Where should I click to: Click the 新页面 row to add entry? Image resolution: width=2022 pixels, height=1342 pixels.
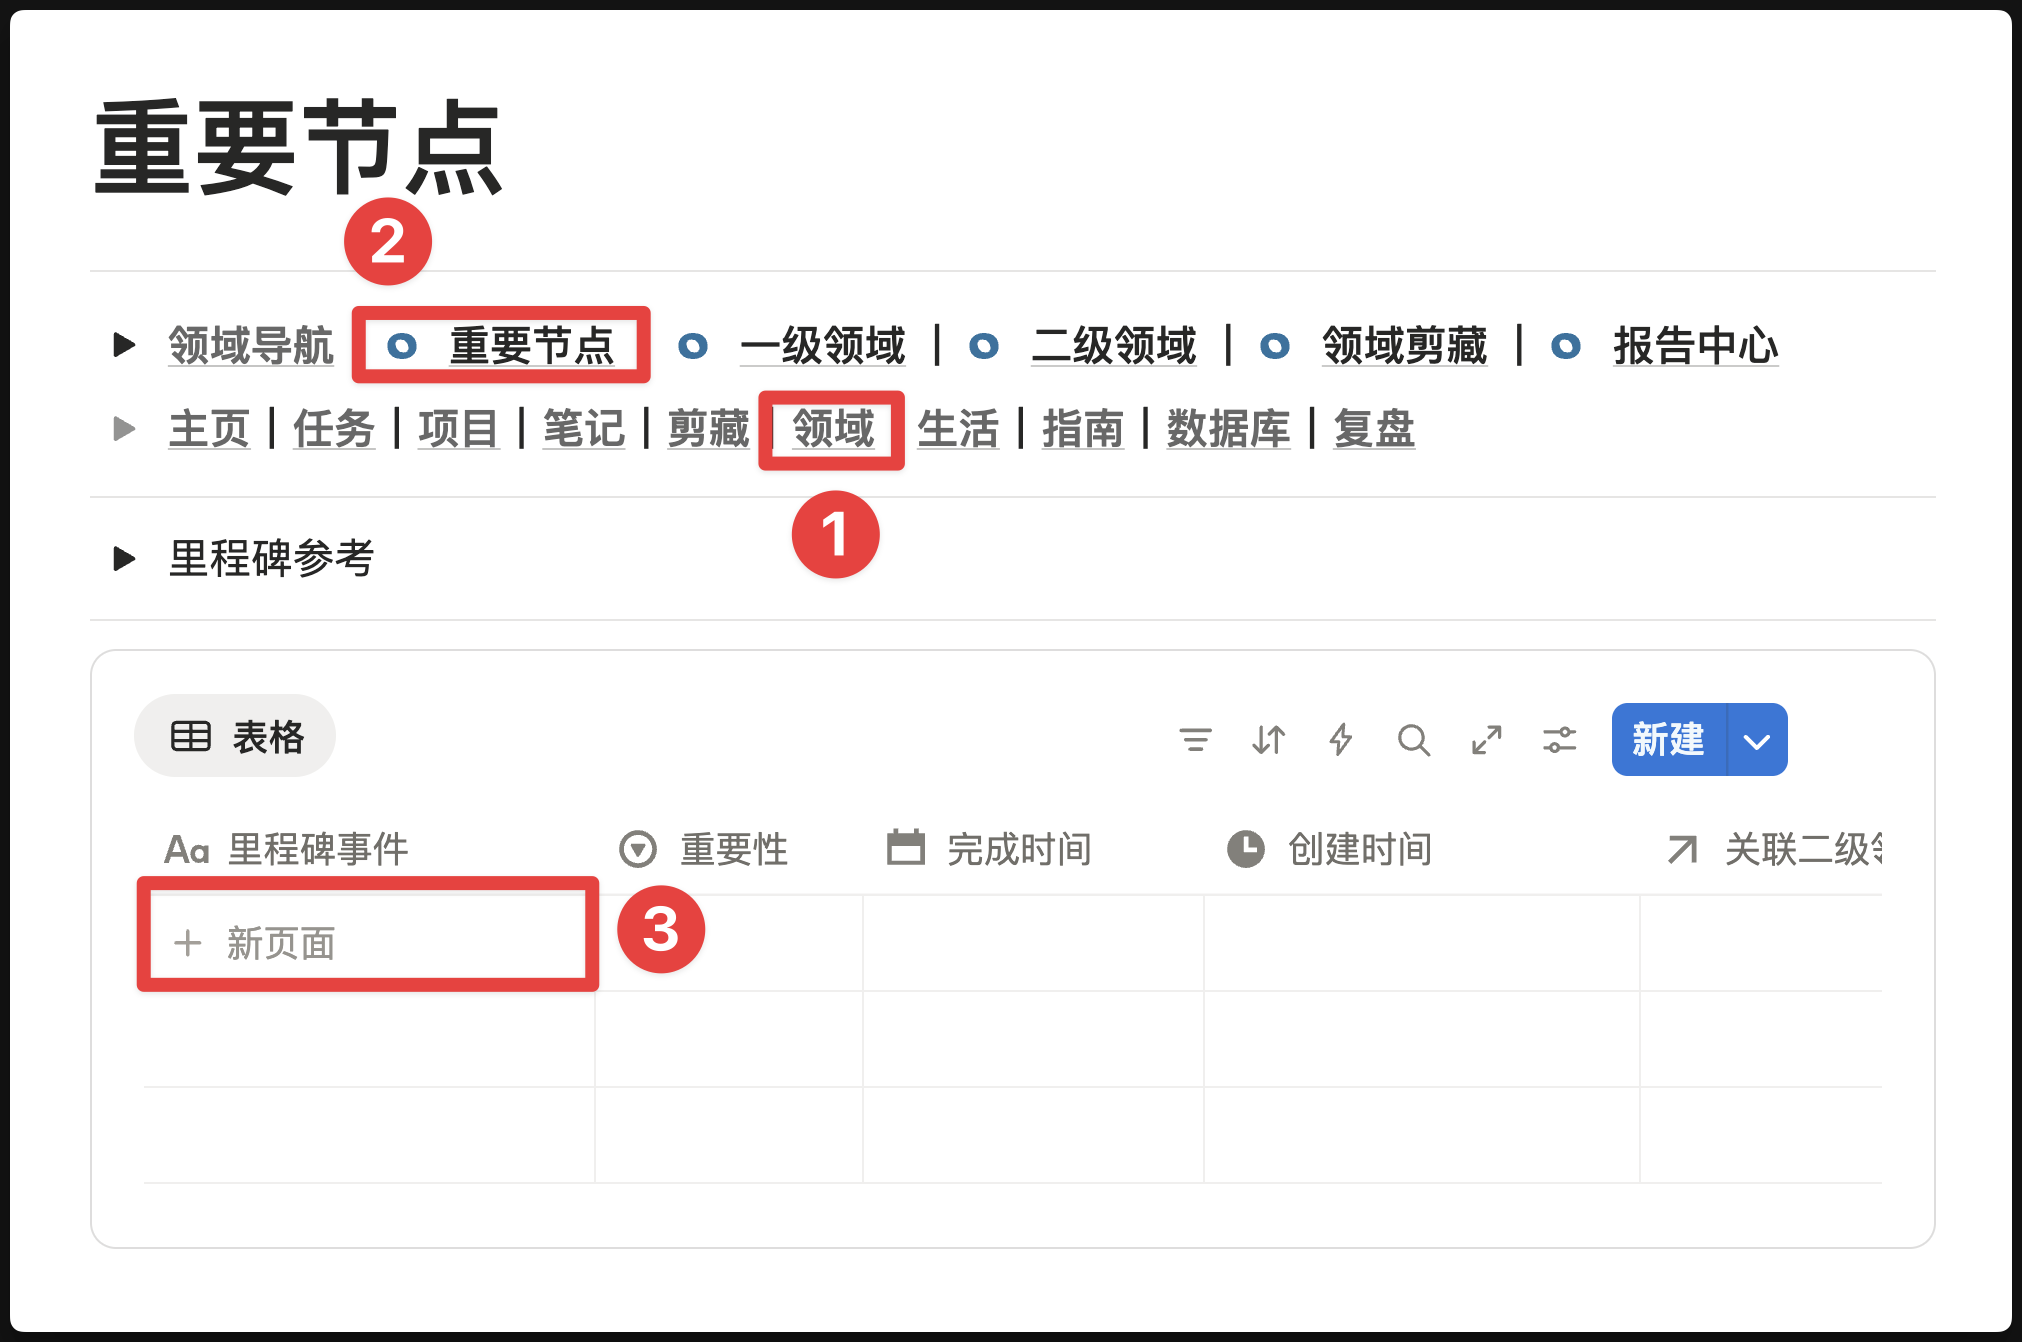pos(280,943)
